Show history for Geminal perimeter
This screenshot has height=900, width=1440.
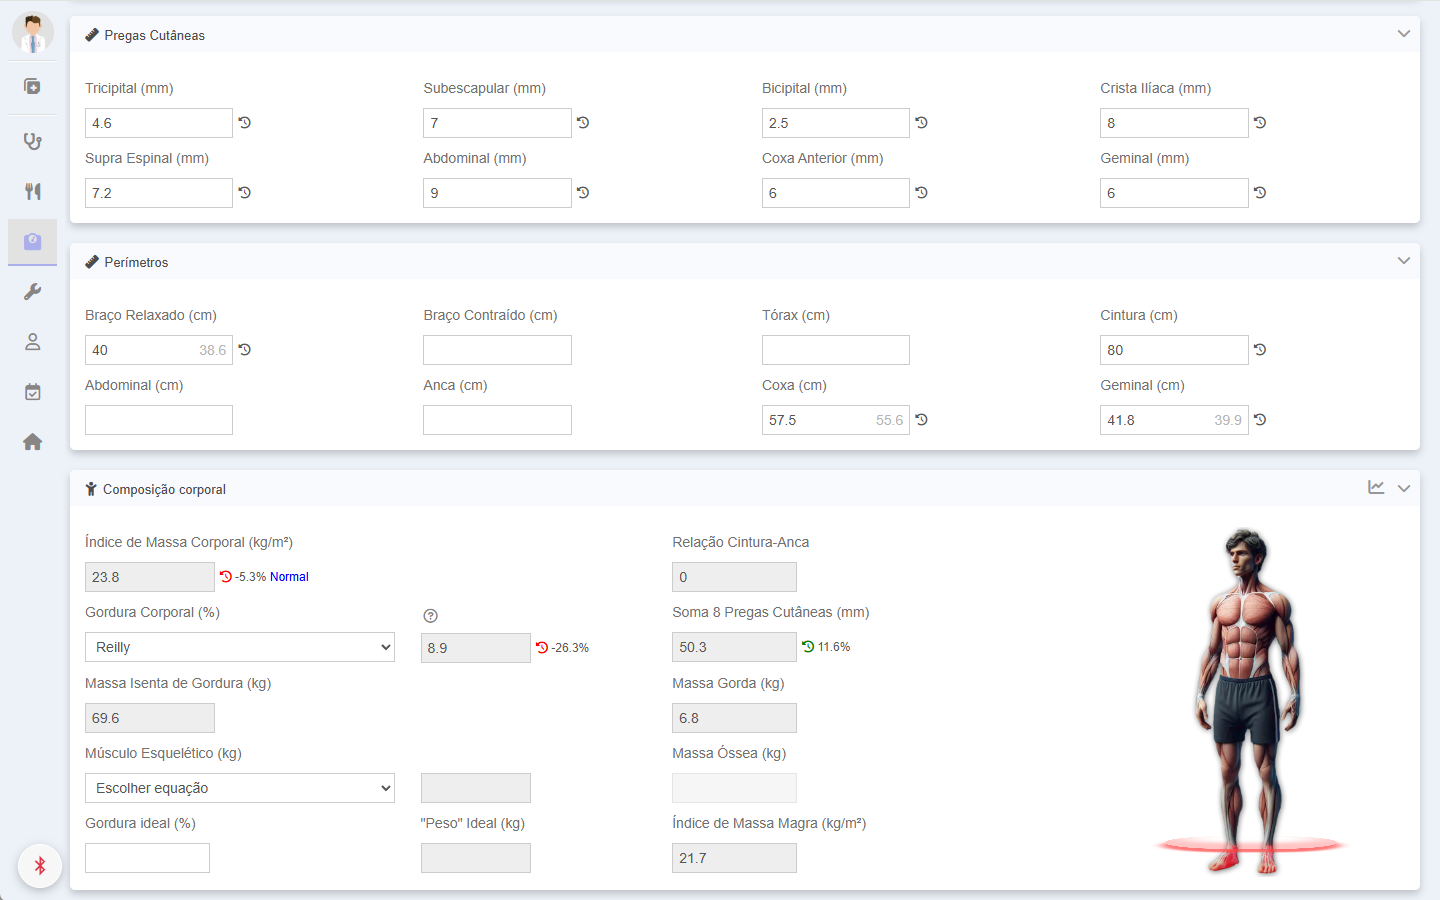[x=1260, y=420]
